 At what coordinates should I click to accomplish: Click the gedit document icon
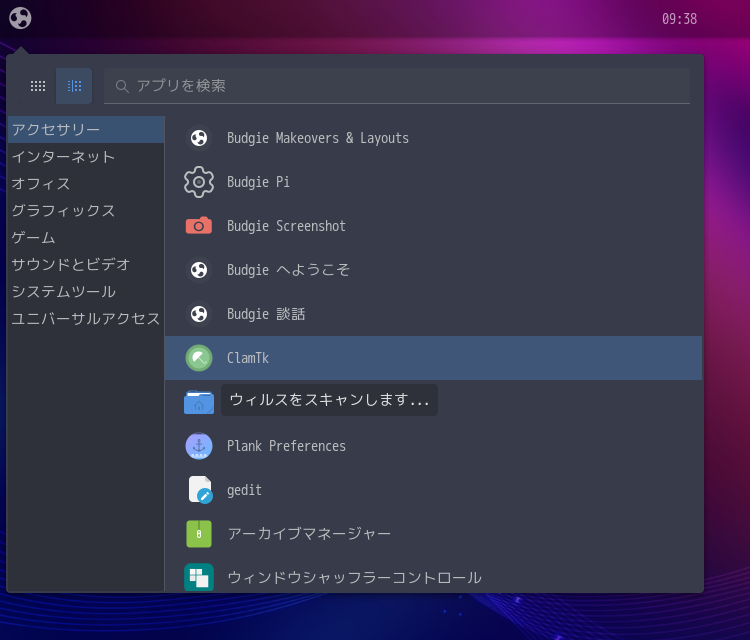click(x=200, y=490)
